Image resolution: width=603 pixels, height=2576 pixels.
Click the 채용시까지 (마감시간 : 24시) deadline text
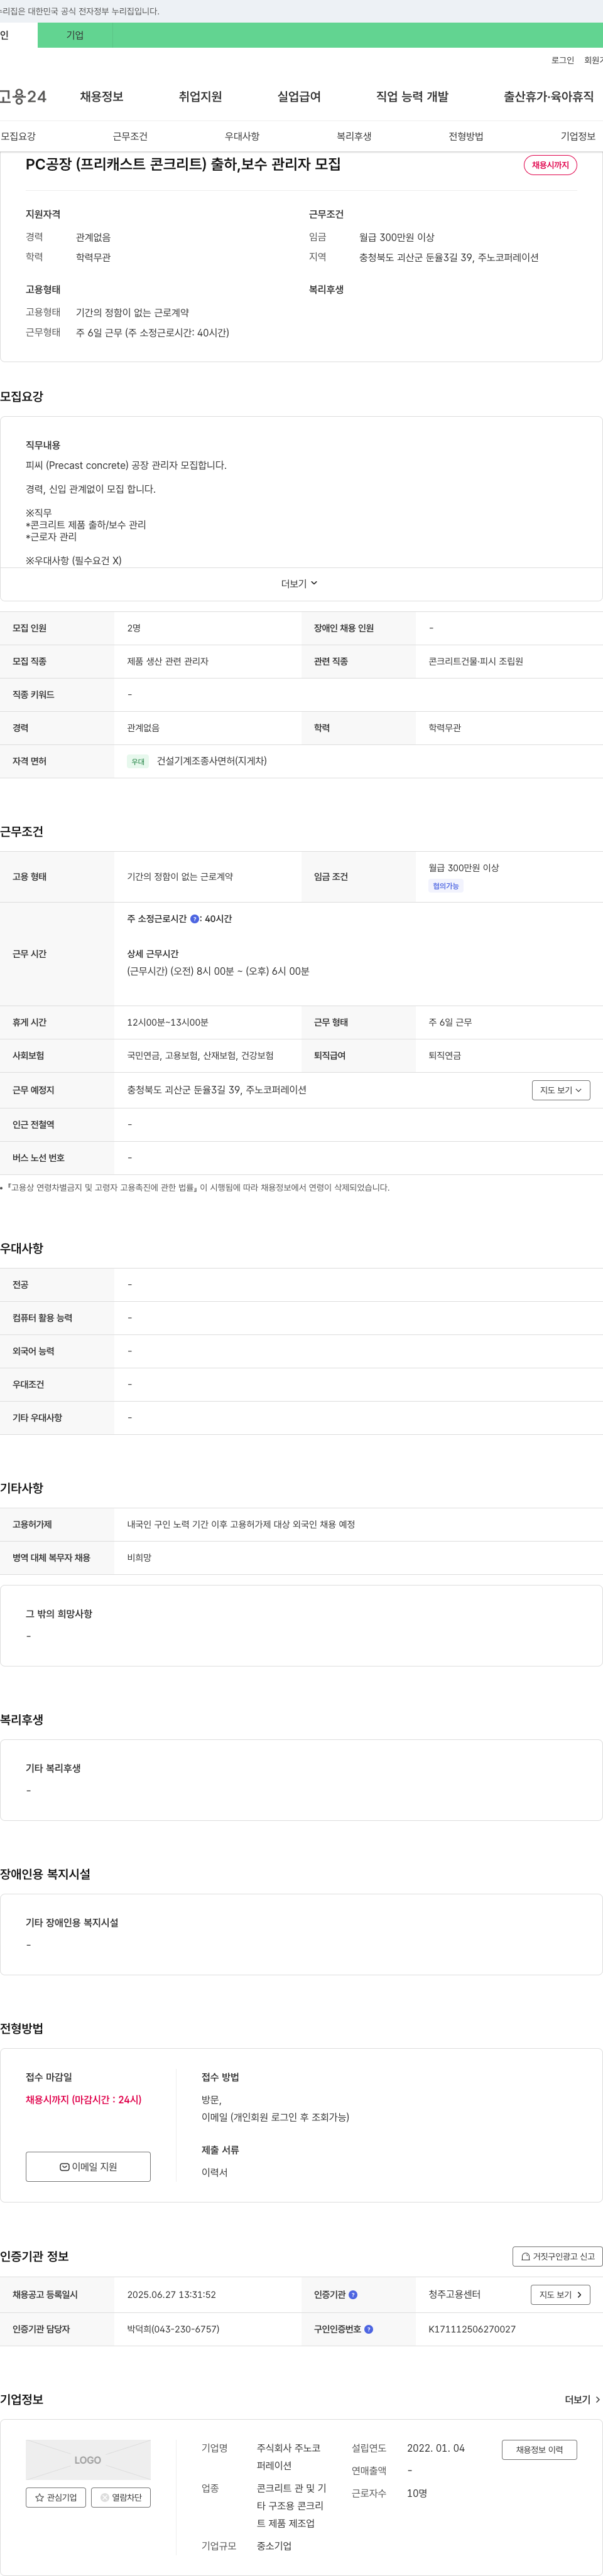(x=84, y=2099)
